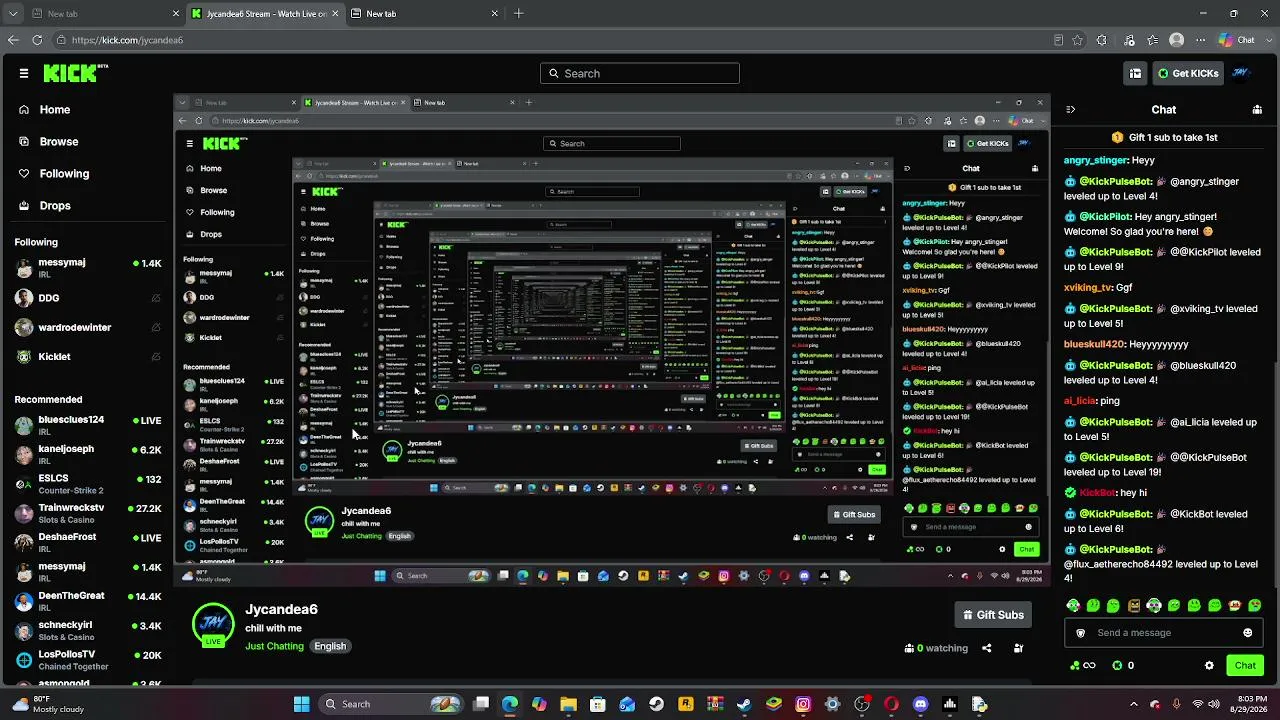The height and width of the screenshot is (720, 1280).
Task: Favorite this page with star icon
Action: click(1077, 40)
